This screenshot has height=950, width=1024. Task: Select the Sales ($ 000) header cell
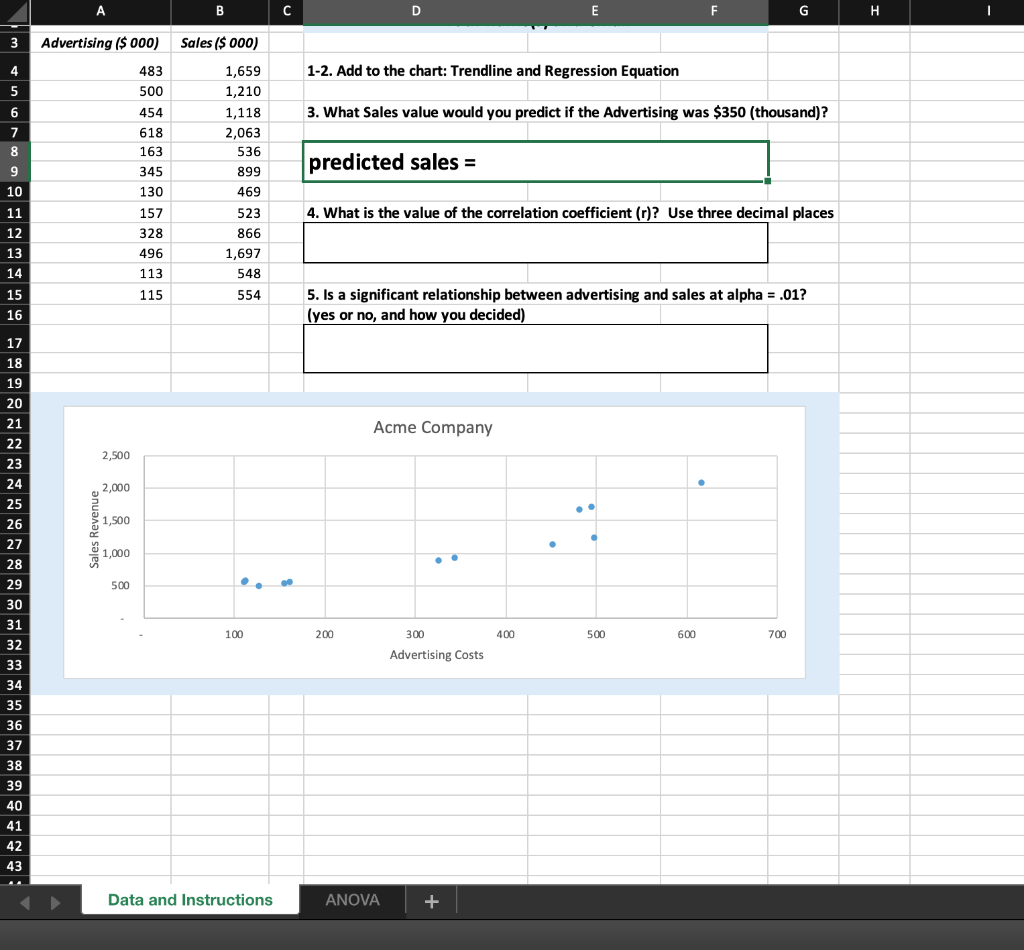point(220,42)
